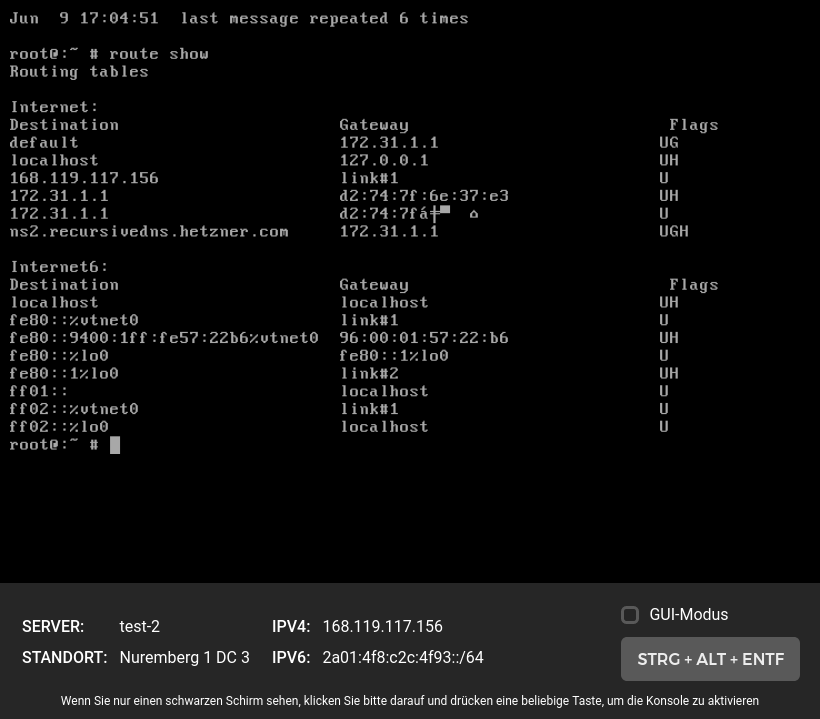Click the 'Internet:' section heading
The height and width of the screenshot is (719, 820).
point(54,107)
